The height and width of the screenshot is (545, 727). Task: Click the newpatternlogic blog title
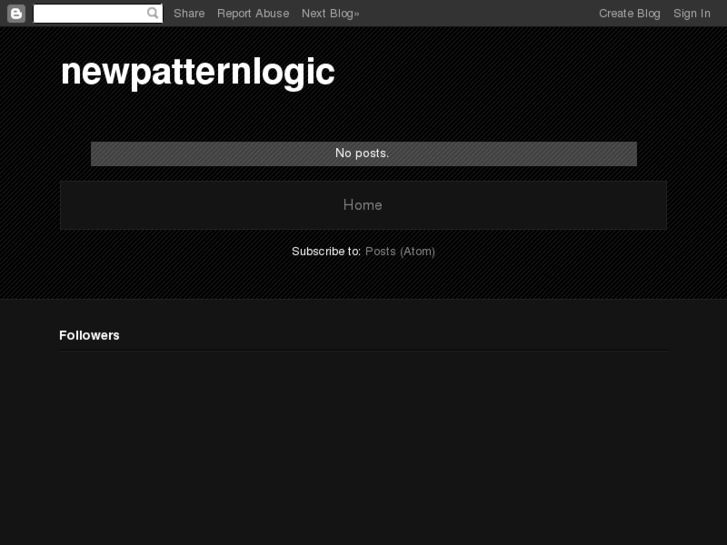198,72
